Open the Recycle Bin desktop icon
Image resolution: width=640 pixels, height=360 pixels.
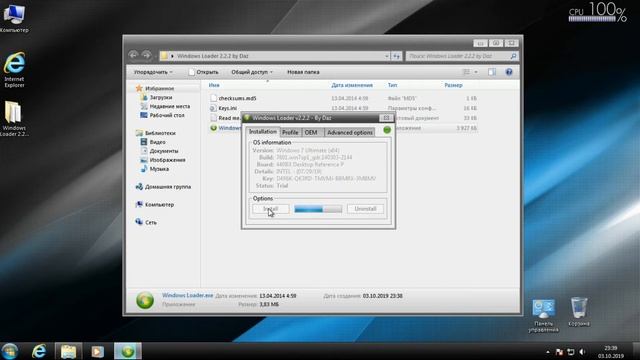click(579, 312)
